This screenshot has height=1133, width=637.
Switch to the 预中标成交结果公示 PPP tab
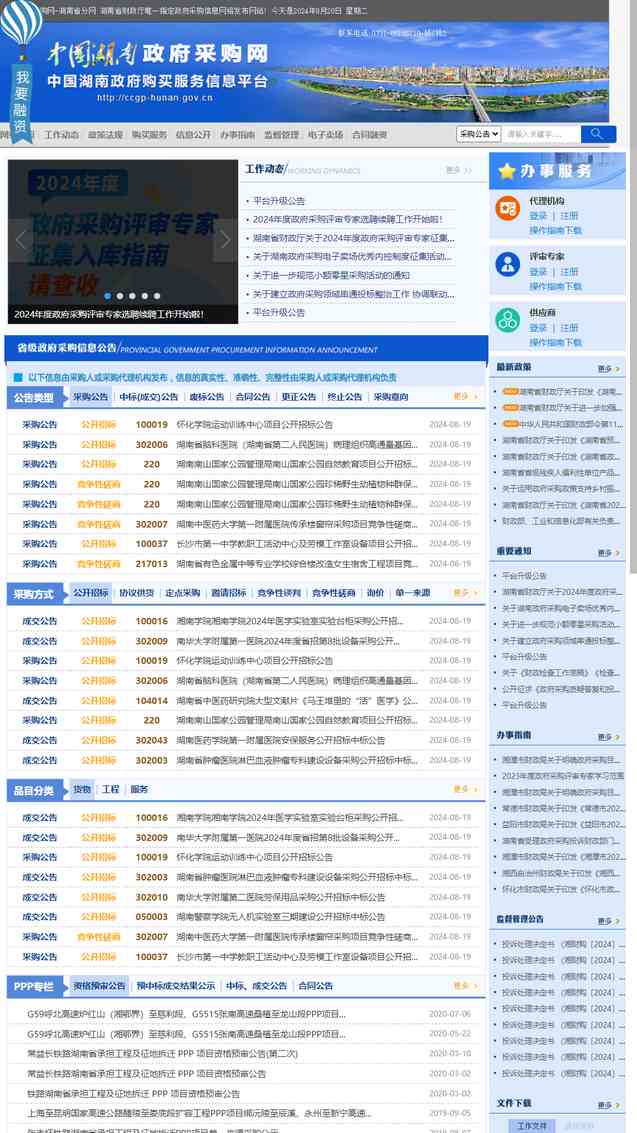pos(176,986)
